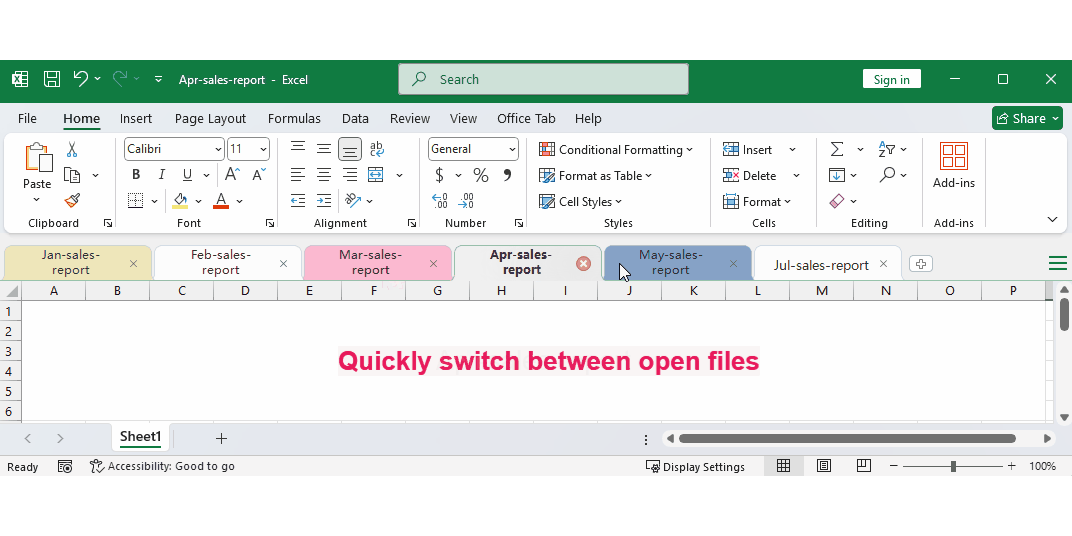Toggle underline formatting
The width and height of the screenshot is (1072, 536).
(x=187, y=175)
